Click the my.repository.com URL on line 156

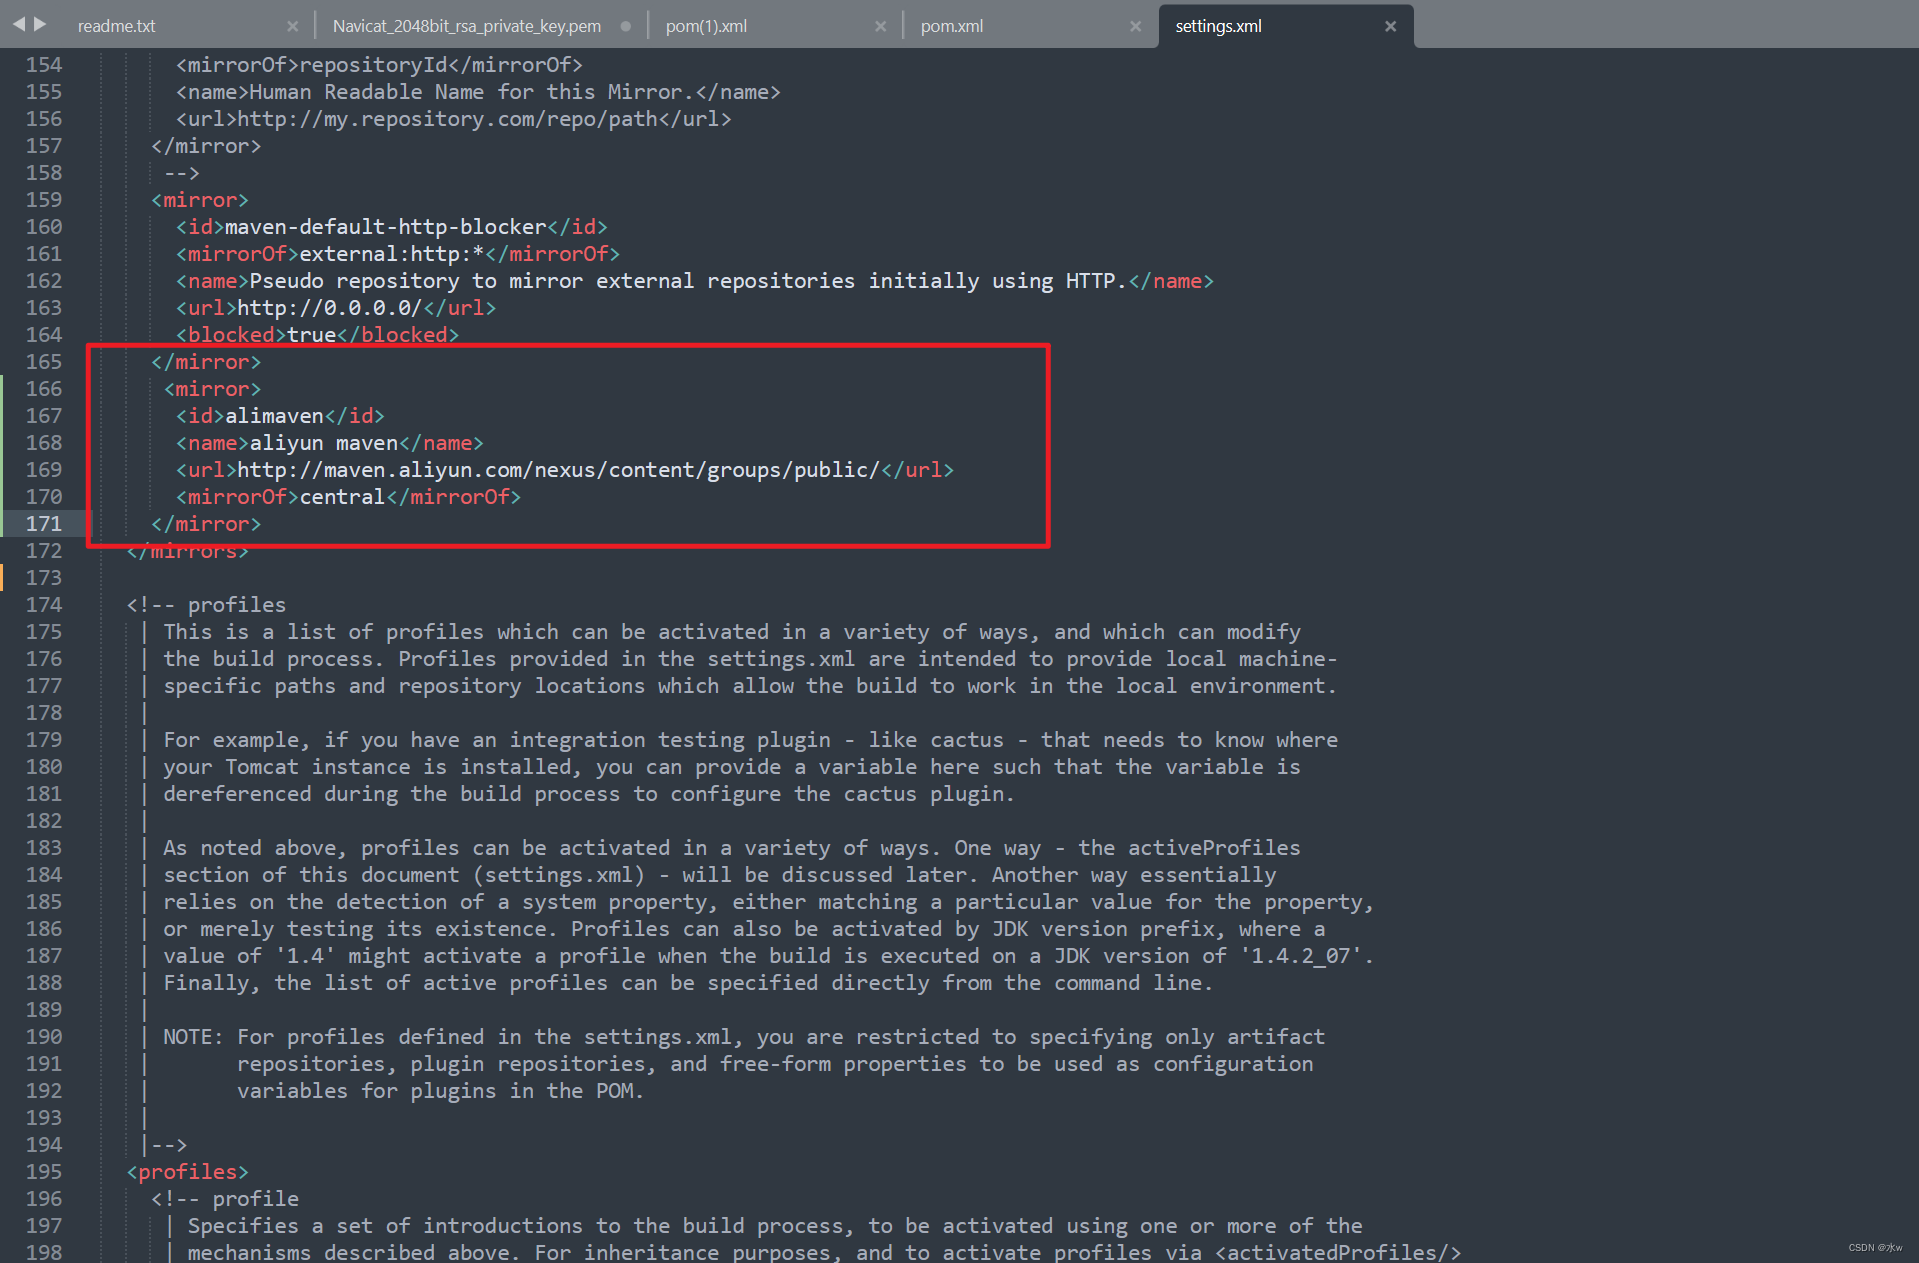coord(445,118)
